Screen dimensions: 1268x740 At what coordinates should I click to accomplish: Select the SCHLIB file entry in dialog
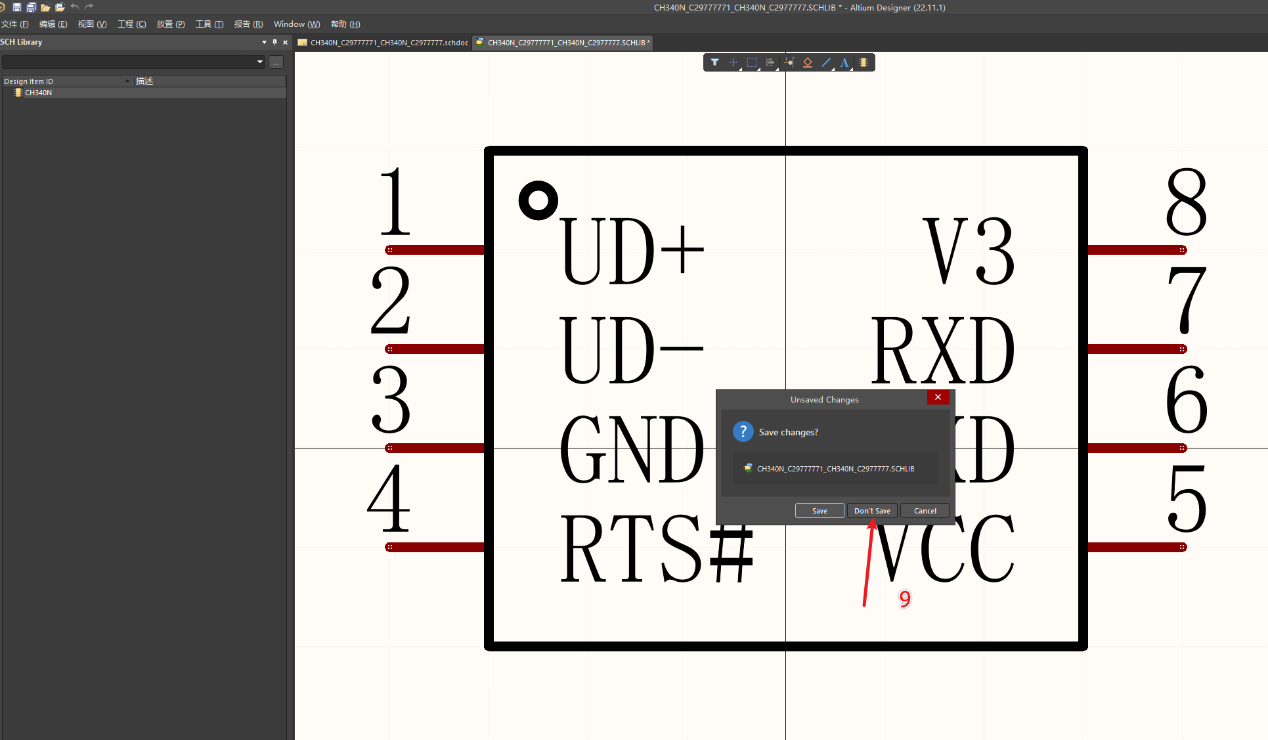pyautogui.click(x=835, y=468)
